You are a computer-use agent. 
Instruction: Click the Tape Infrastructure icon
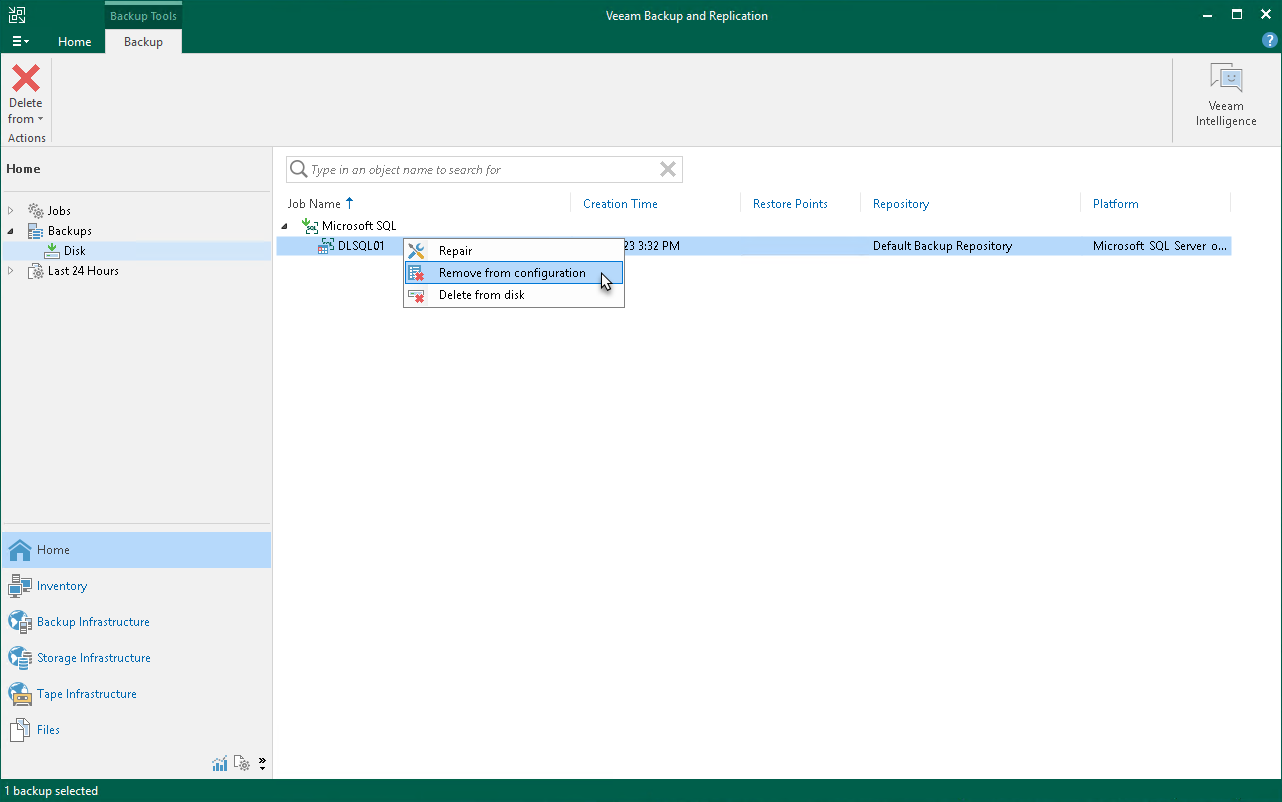[x=20, y=694]
